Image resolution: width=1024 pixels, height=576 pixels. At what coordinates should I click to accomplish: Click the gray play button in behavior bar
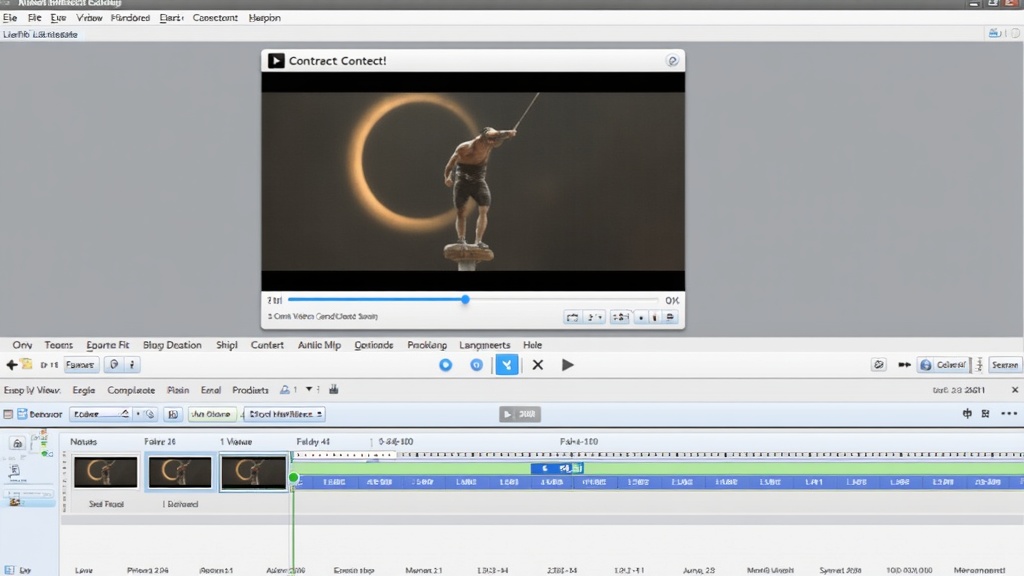[x=520, y=414]
